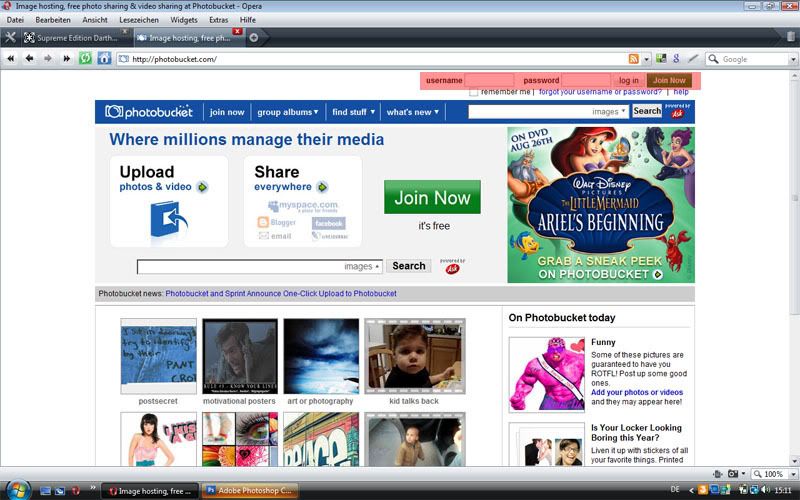The image size is (800, 500).
Task: Click Add your photos or videos link
Action: point(637,392)
